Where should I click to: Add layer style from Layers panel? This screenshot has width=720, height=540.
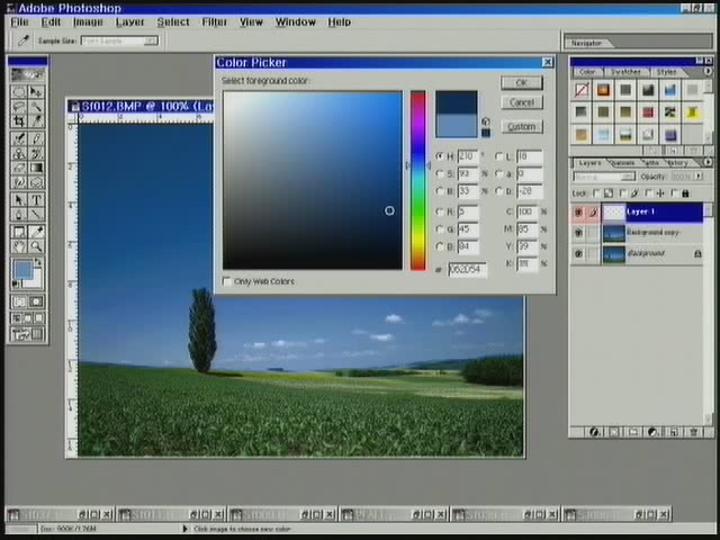[x=594, y=432]
